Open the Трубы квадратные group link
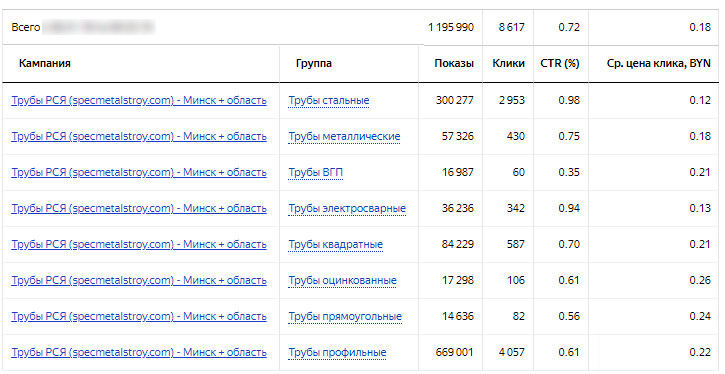This screenshot has height=374, width=725. (x=336, y=245)
